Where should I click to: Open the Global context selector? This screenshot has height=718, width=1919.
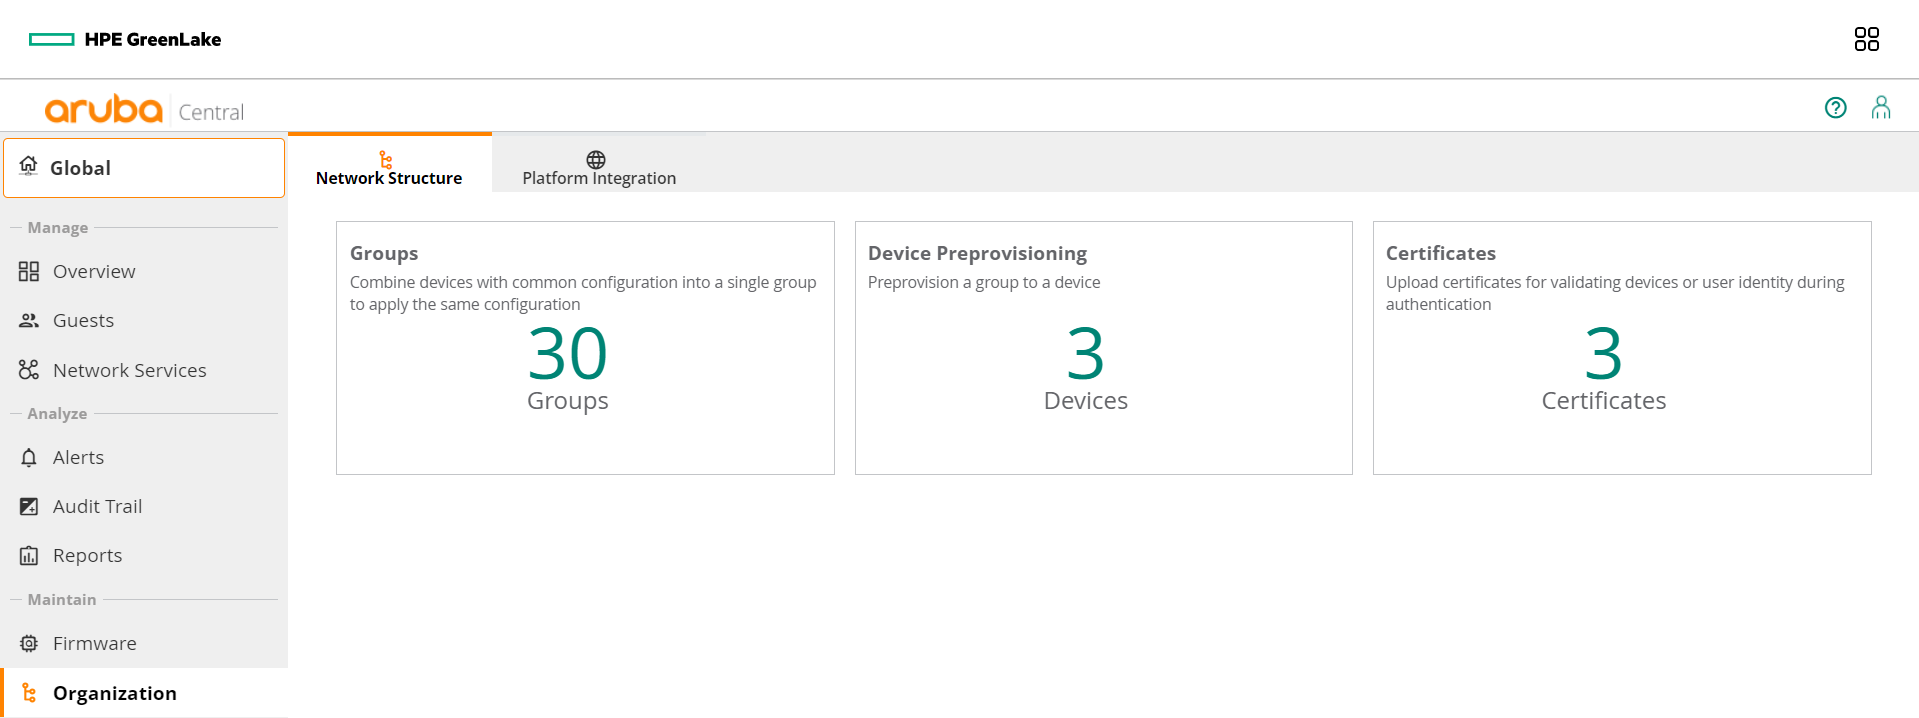(x=144, y=168)
